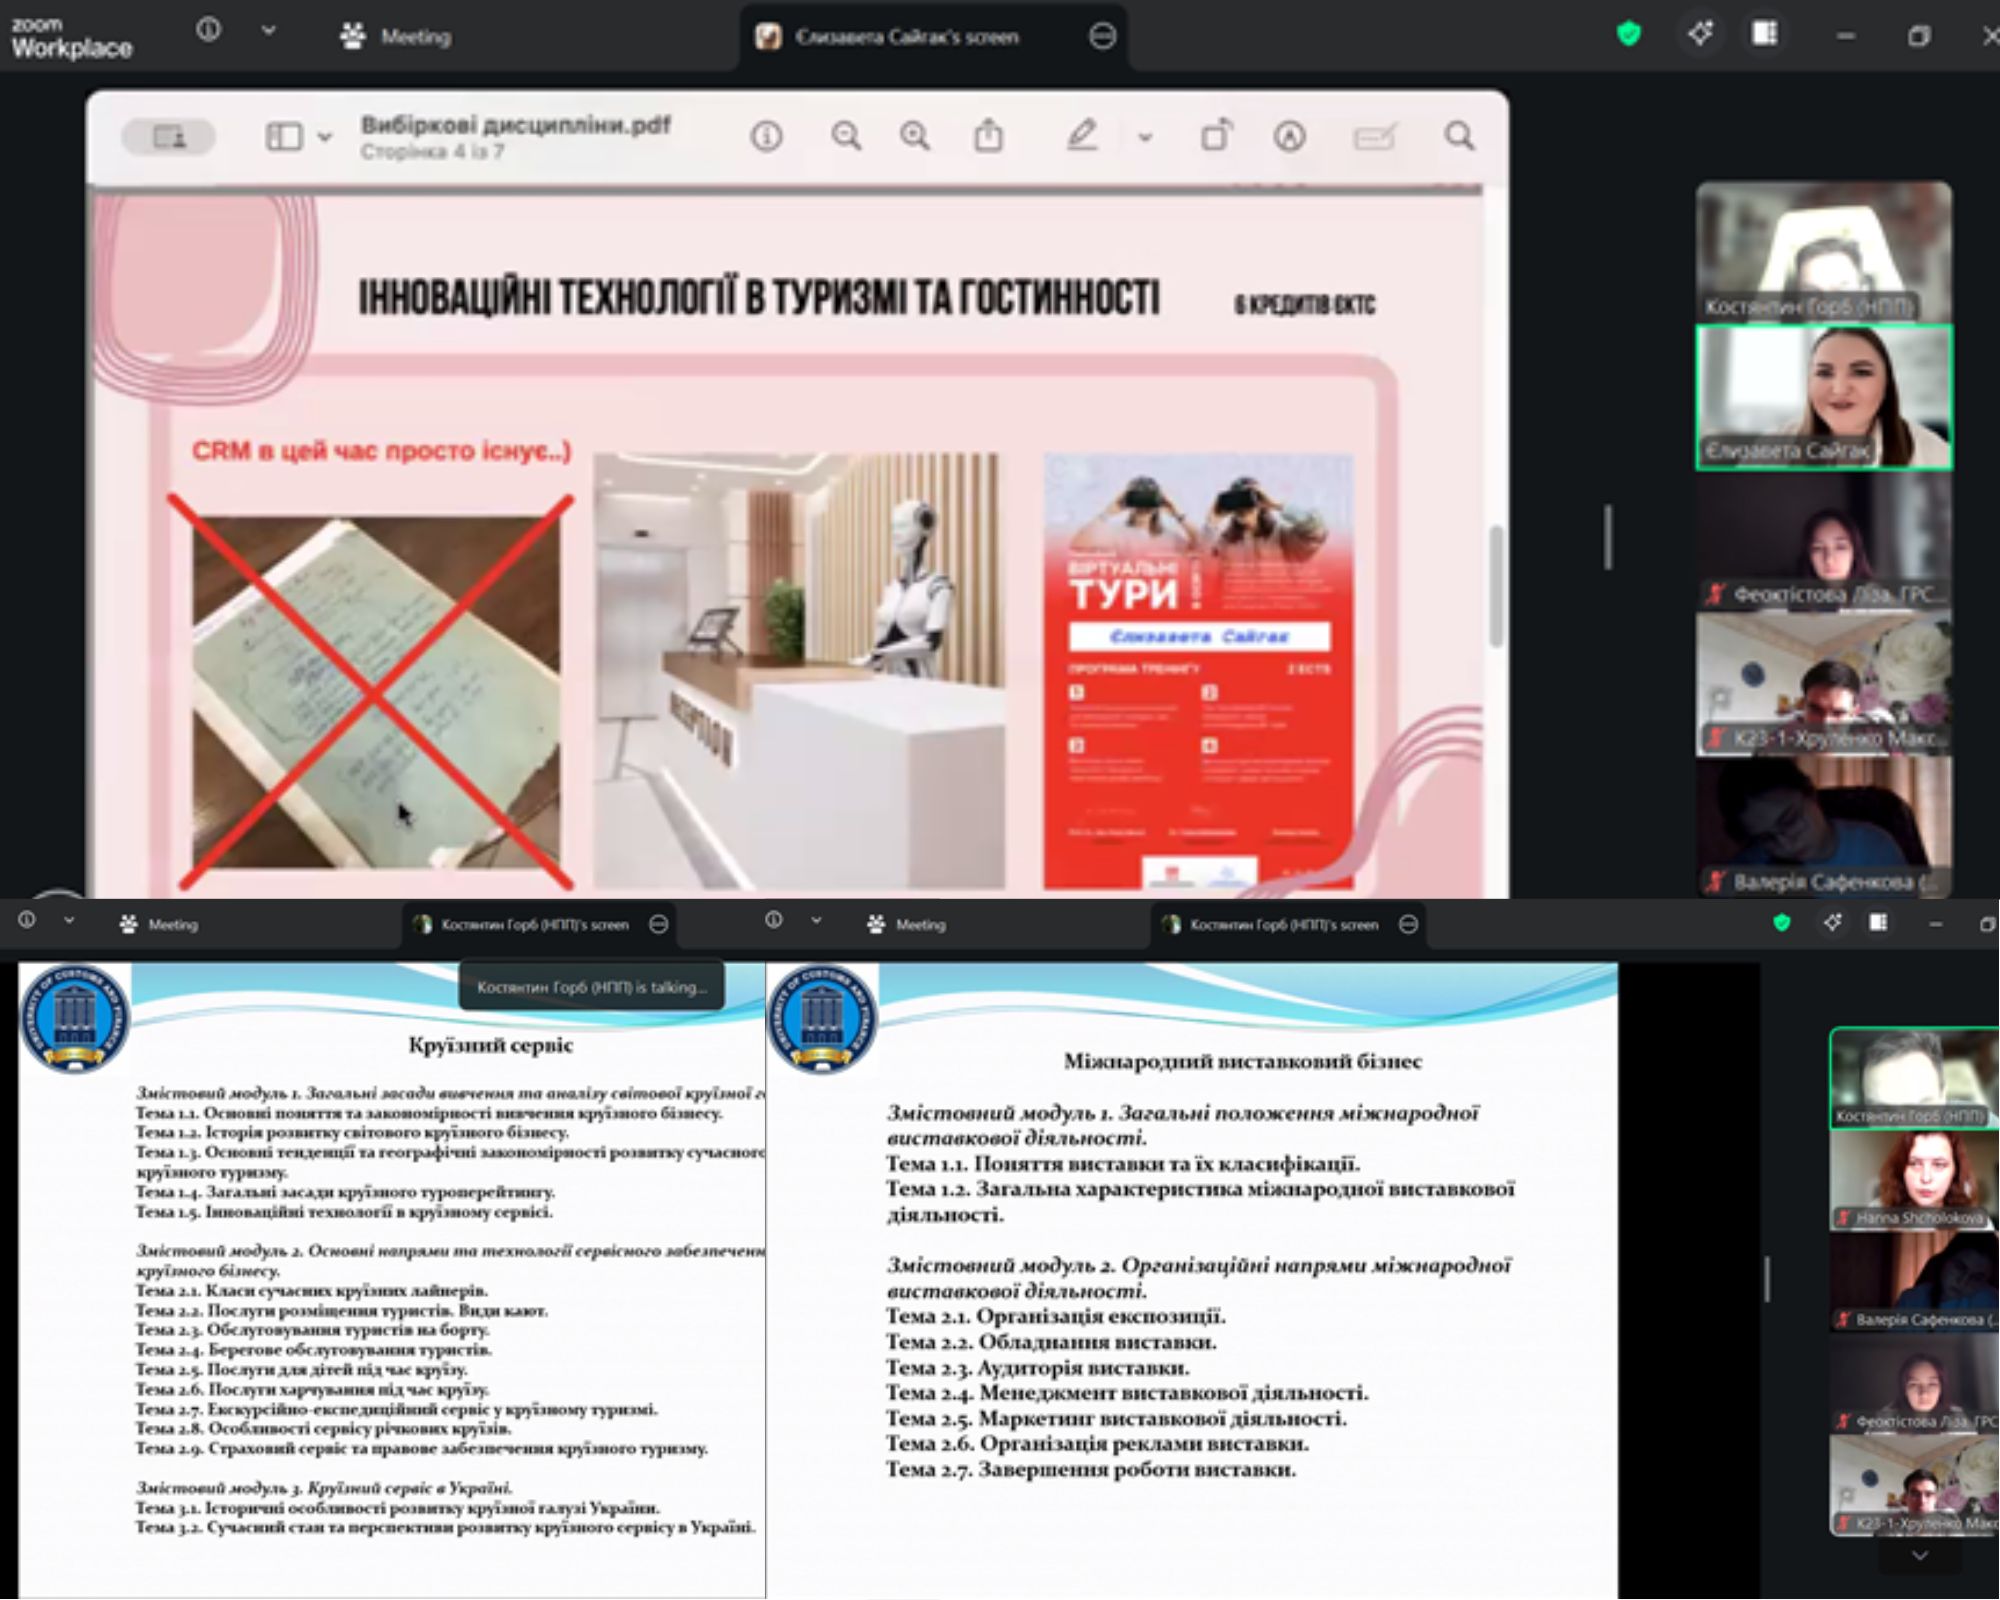
Task: Click the zoom out magnifier in PDF toolbar
Action: coord(846,136)
